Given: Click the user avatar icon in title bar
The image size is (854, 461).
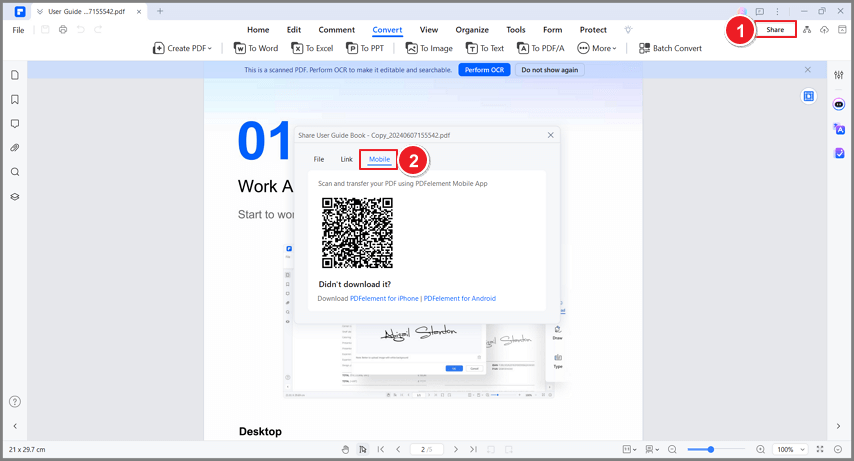Looking at the screenshot, I should (742, 11).
